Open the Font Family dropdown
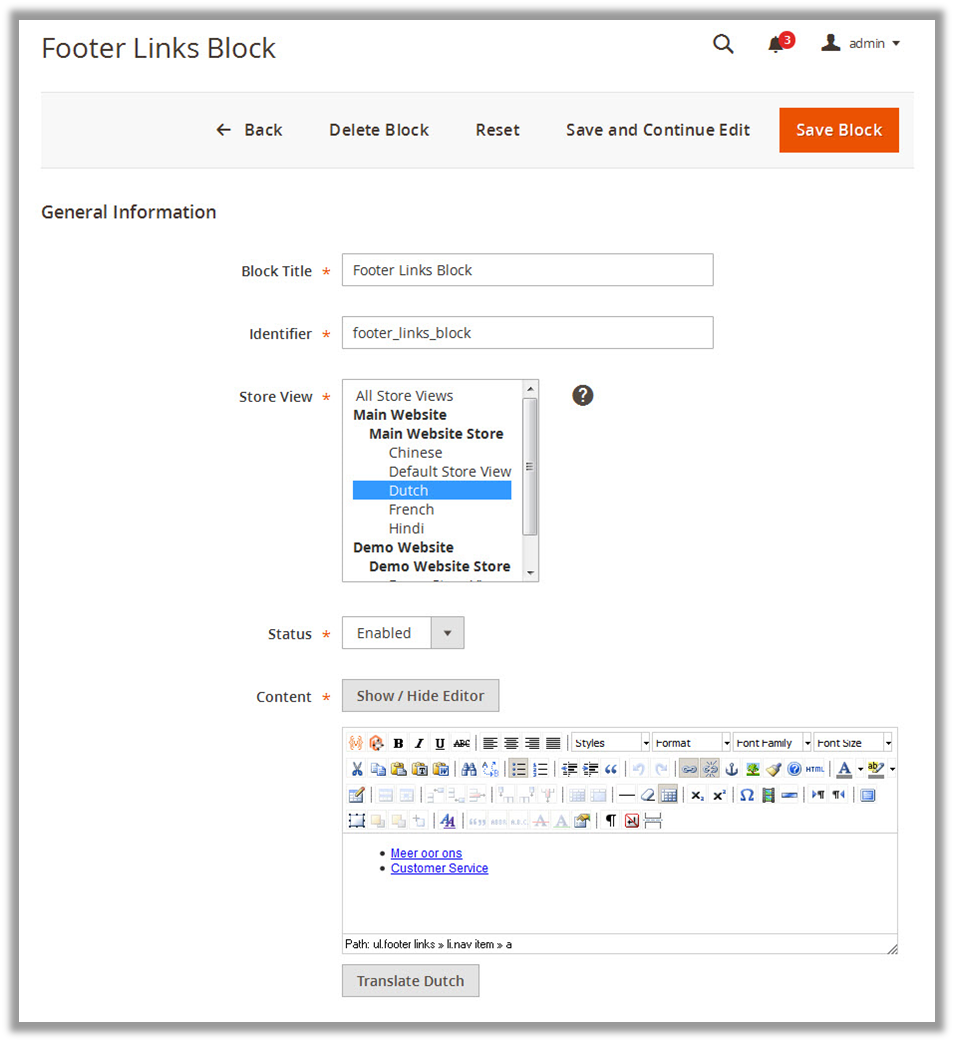 [x=772, y=743]
